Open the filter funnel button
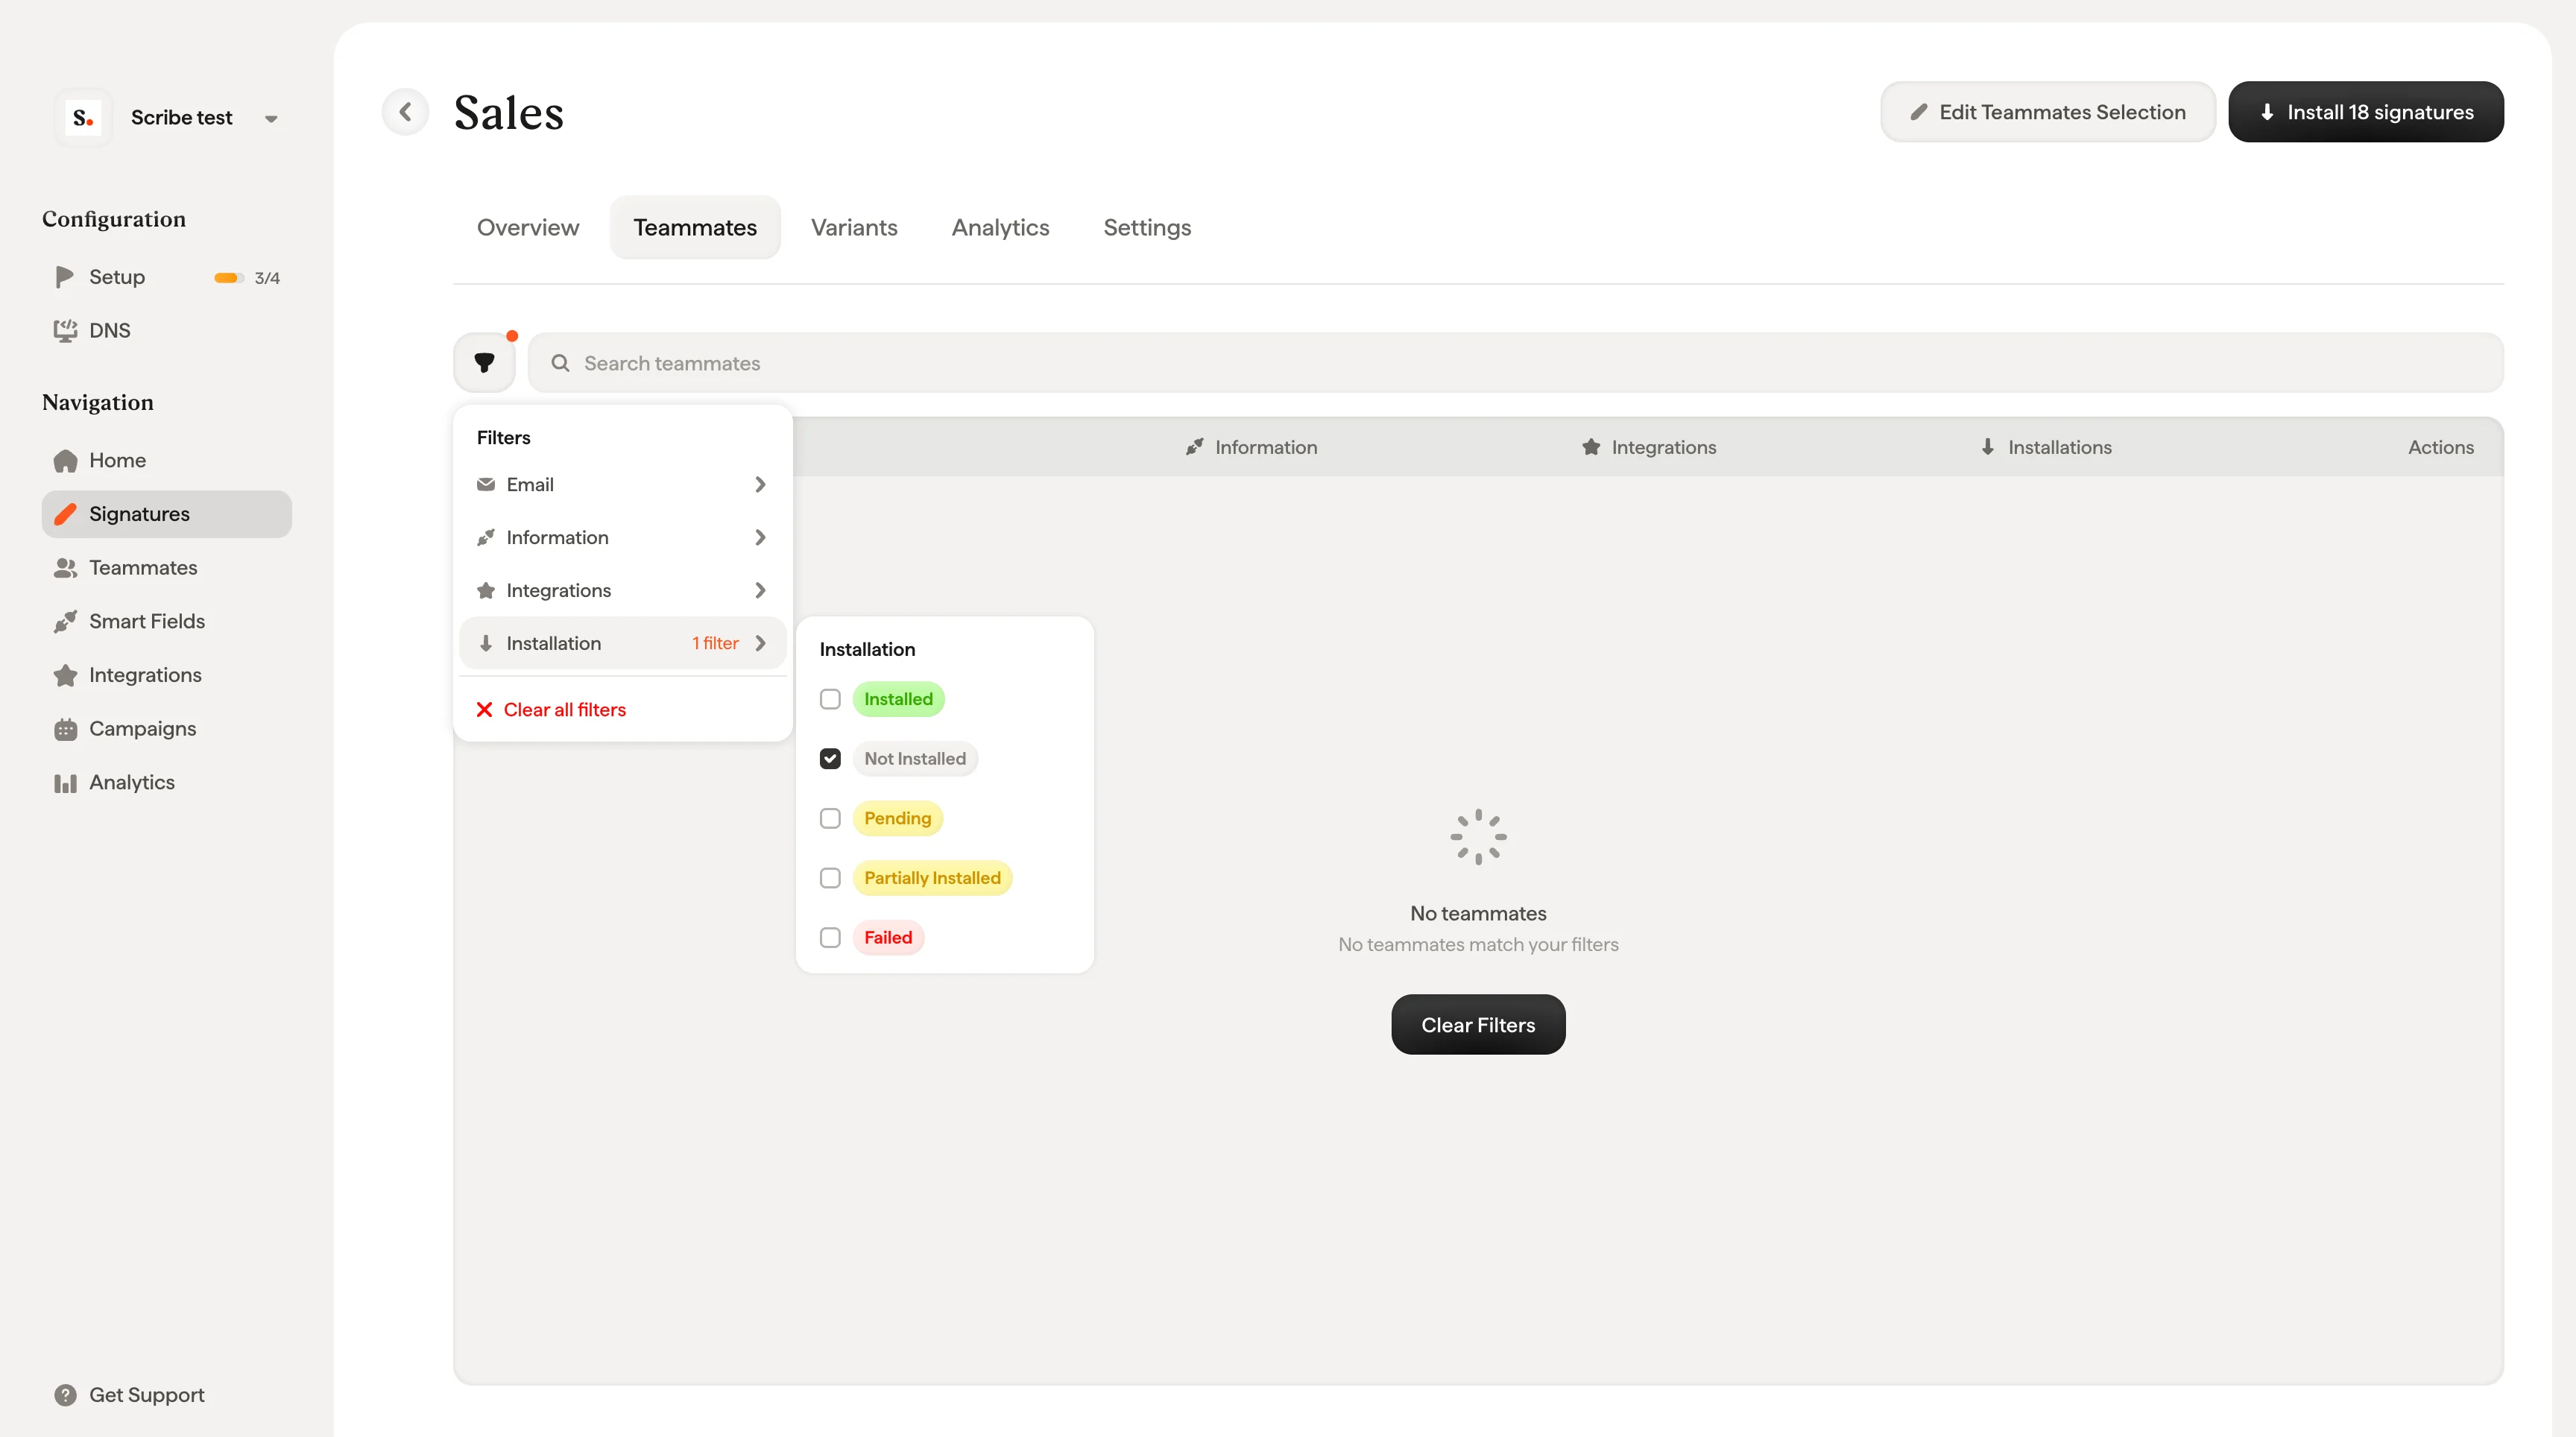Image resolution: width=2576 pixels, height=1437 pixels. click(x=484, y=363)
